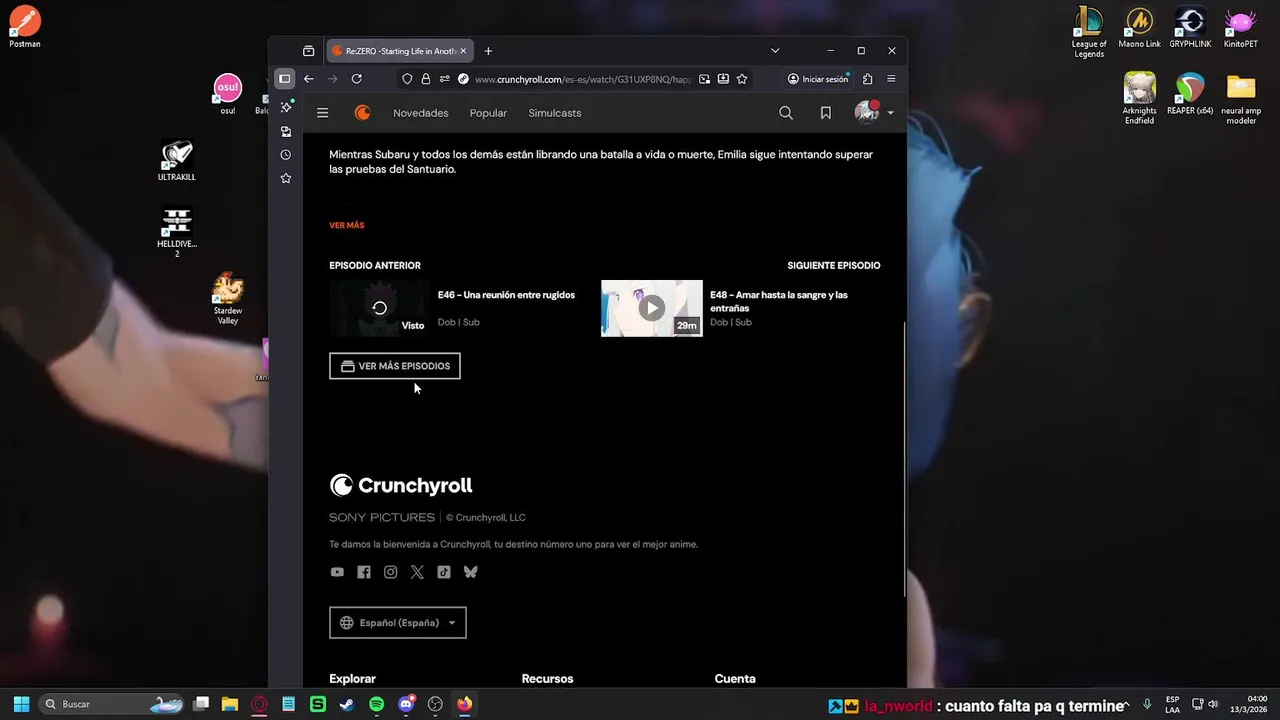Open the Firefox extensions puzzle icon
This screenshot has width=1280, height=720.
click(867, 79)
